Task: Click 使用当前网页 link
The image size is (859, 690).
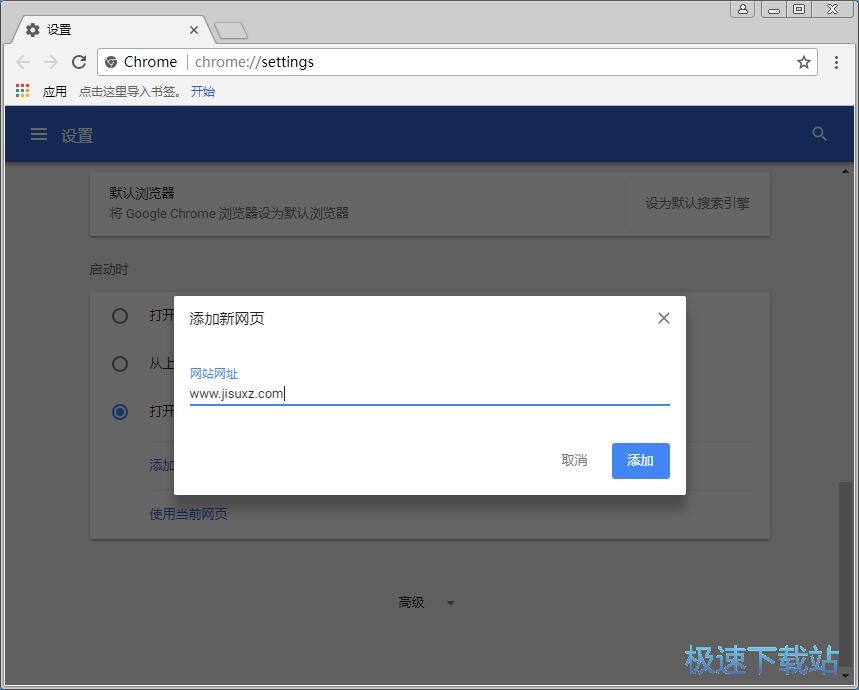Action: (188, 514)
